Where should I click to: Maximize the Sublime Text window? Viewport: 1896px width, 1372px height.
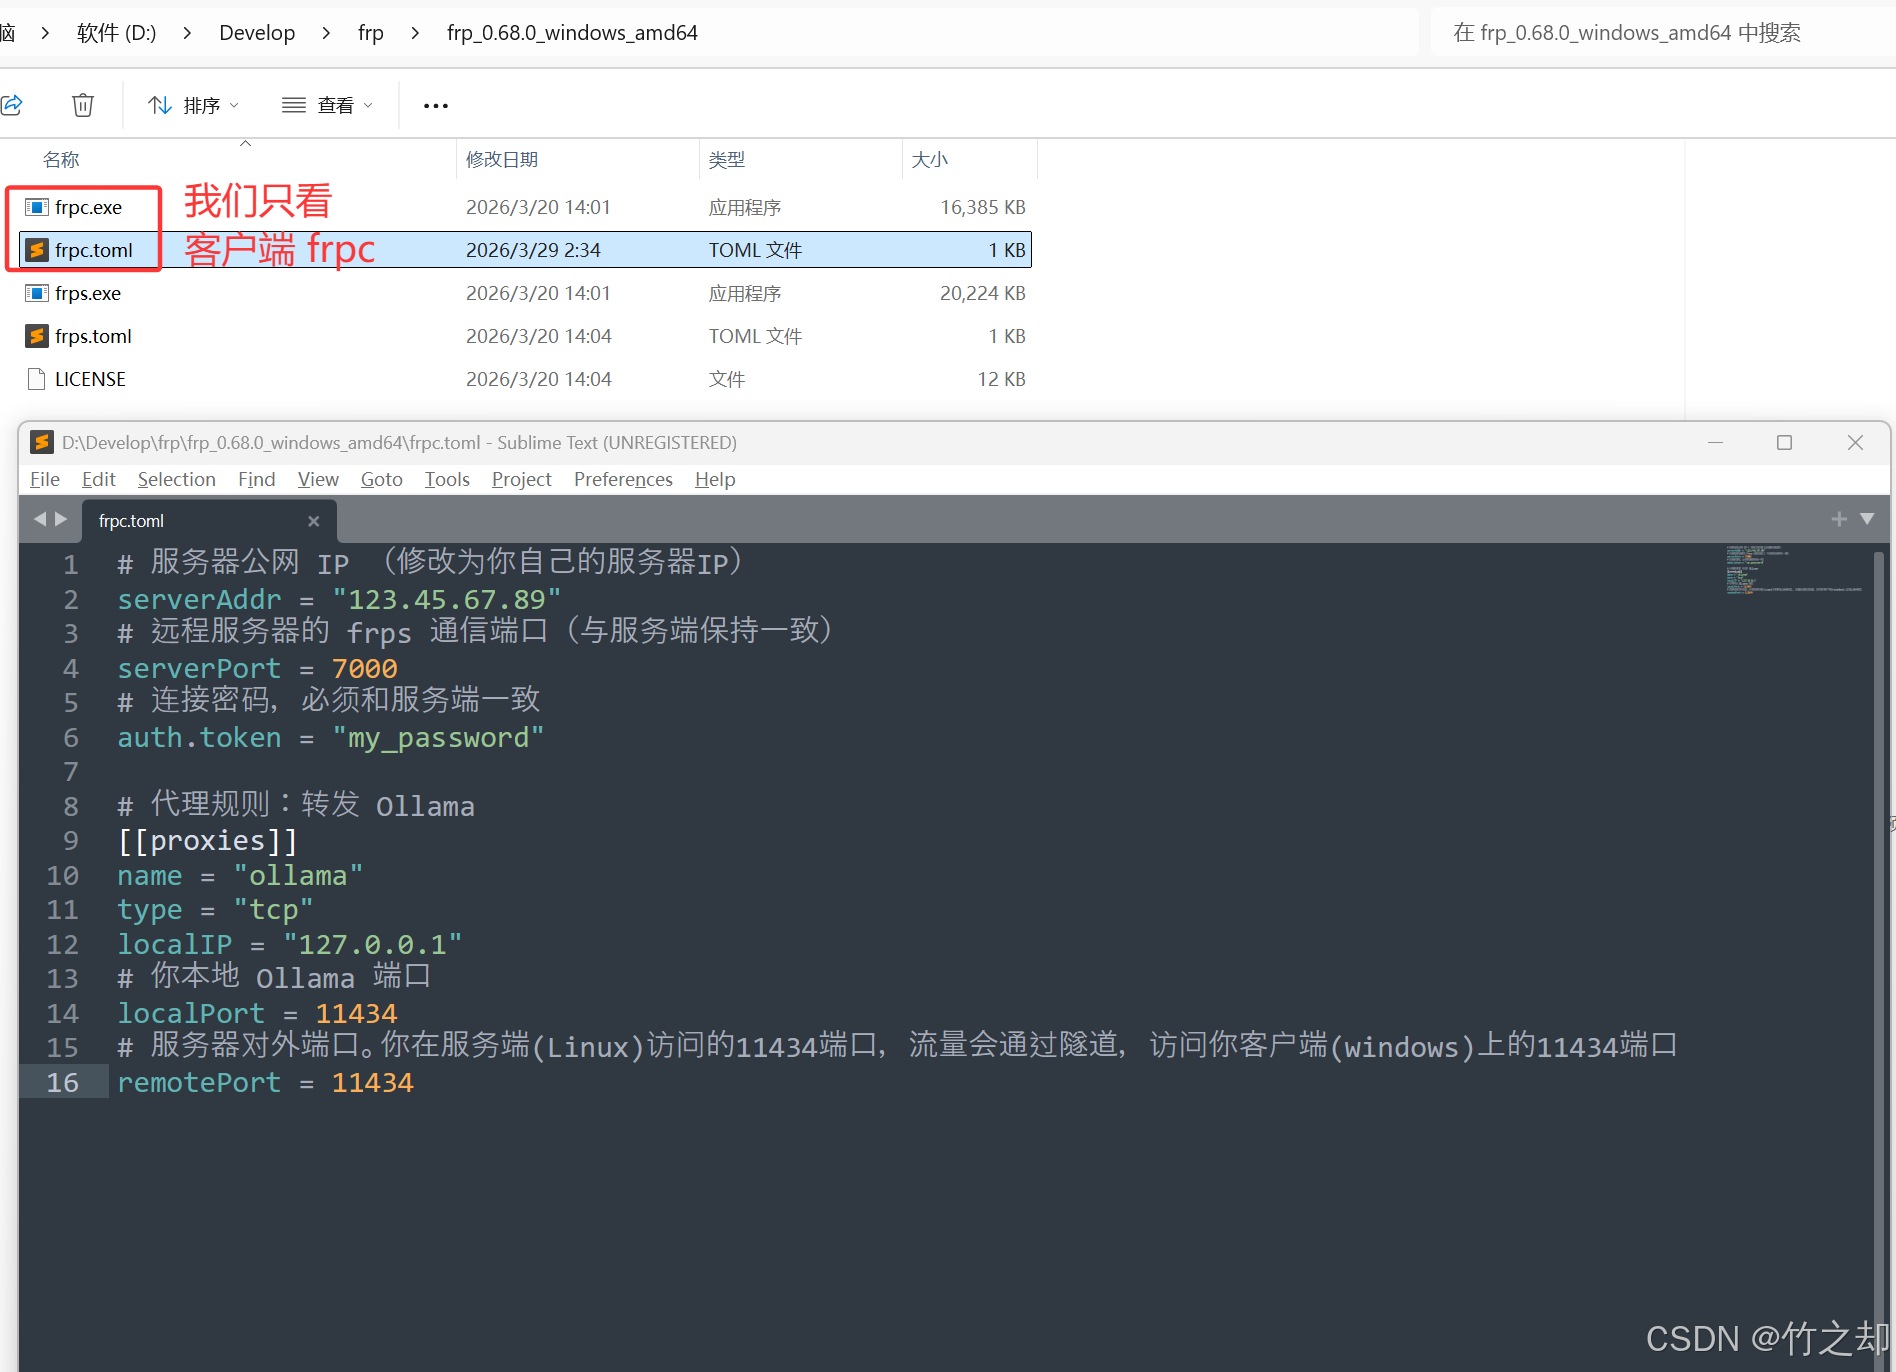[1784, 442]
